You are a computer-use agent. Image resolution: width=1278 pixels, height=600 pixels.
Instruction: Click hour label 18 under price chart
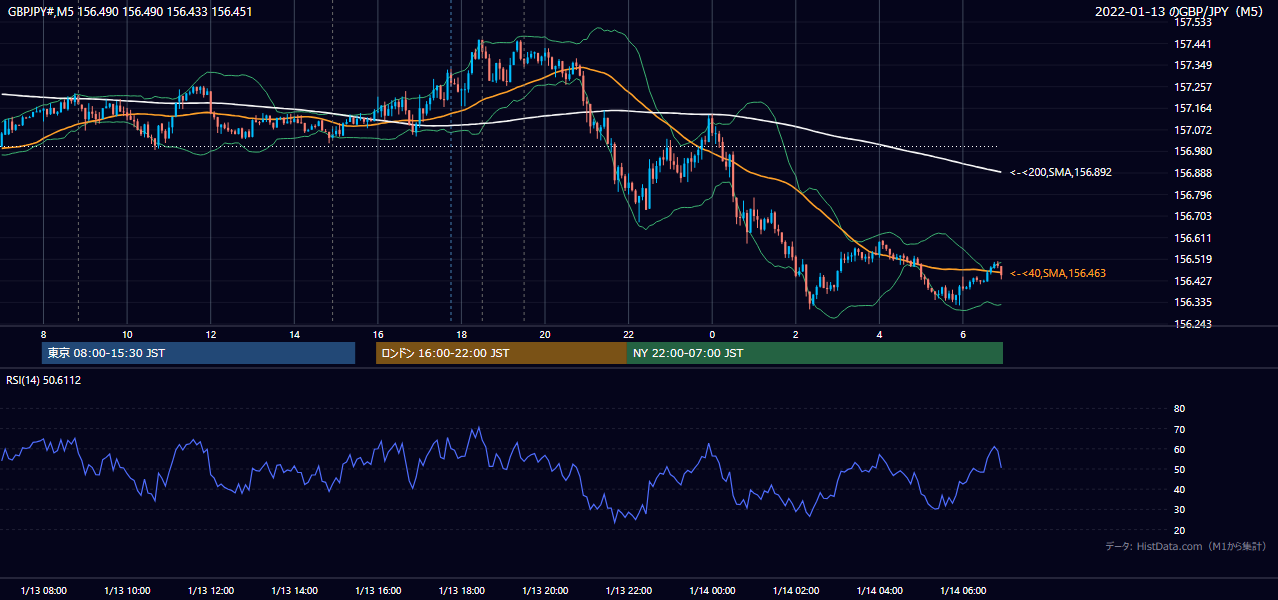click(x=461, y=334)
